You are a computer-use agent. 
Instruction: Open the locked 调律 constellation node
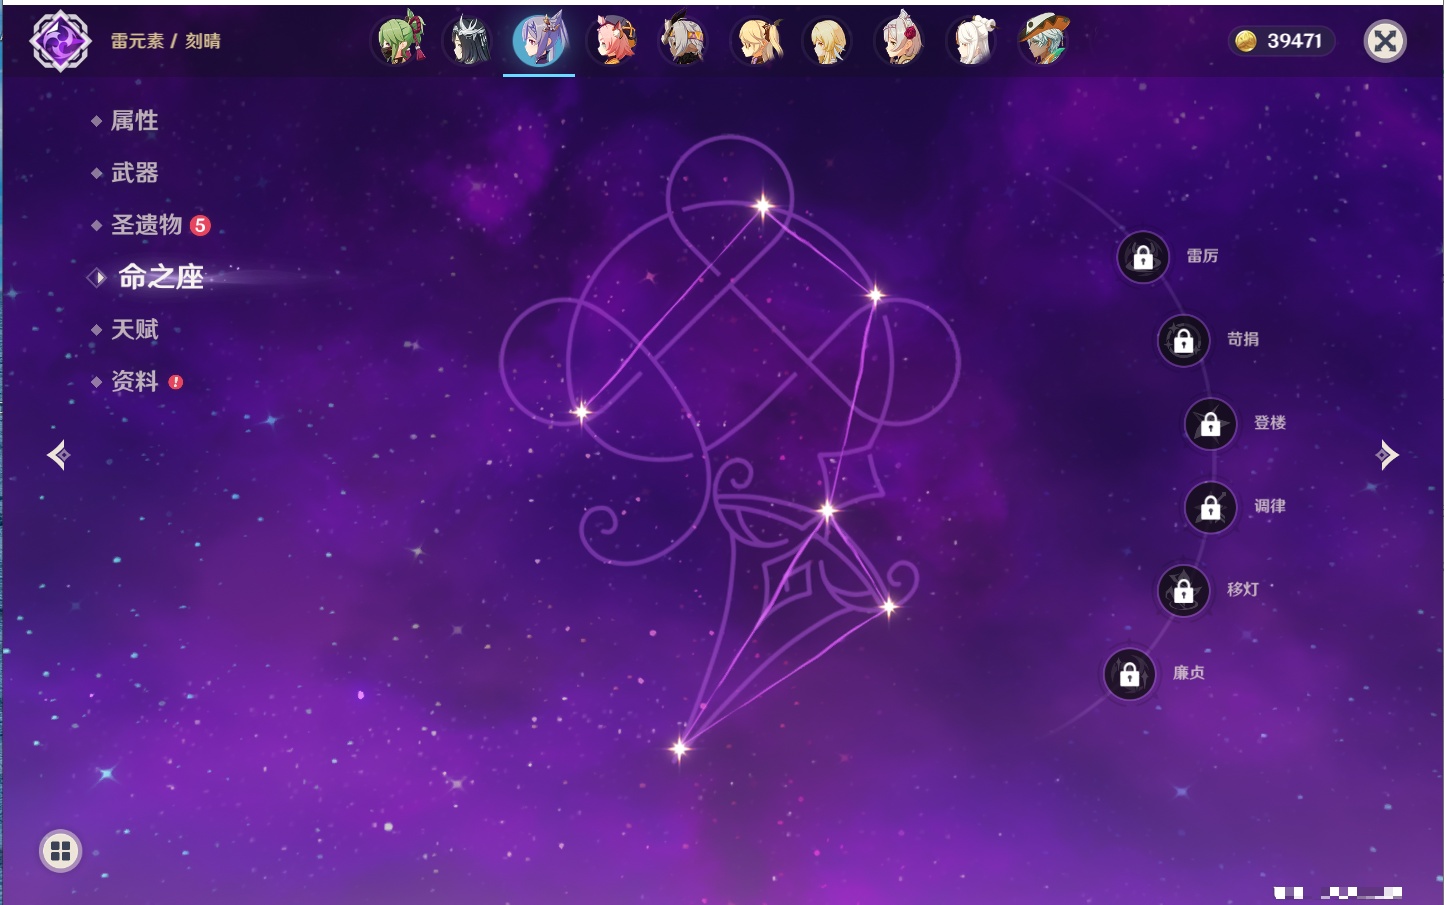1211,507
